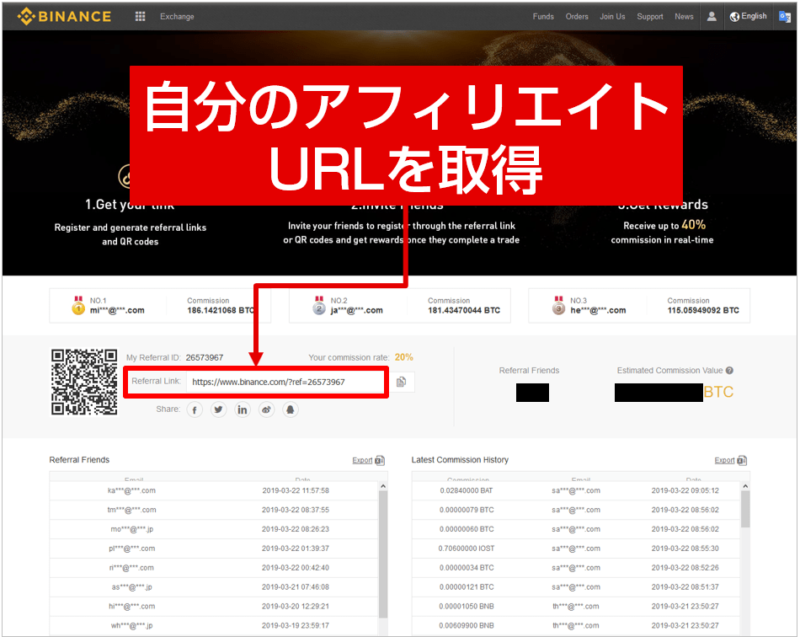Image resolution: width=800 pixels, height=637 pixels.
Task: Click the 2019-03-20 12:29:21 referral date
Action: 295,606
